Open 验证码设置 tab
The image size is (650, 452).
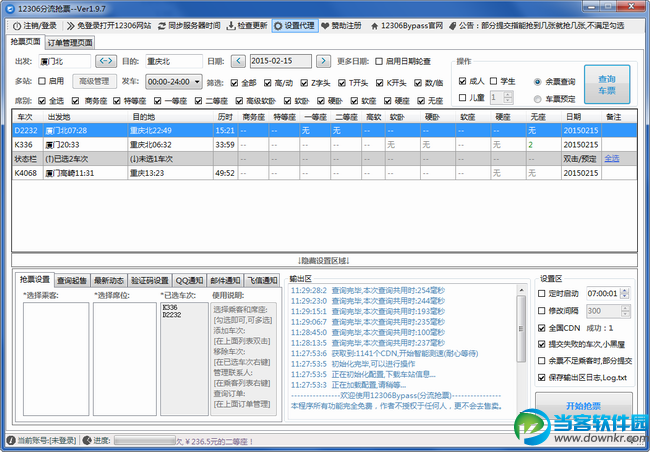(x=150, y=280)
